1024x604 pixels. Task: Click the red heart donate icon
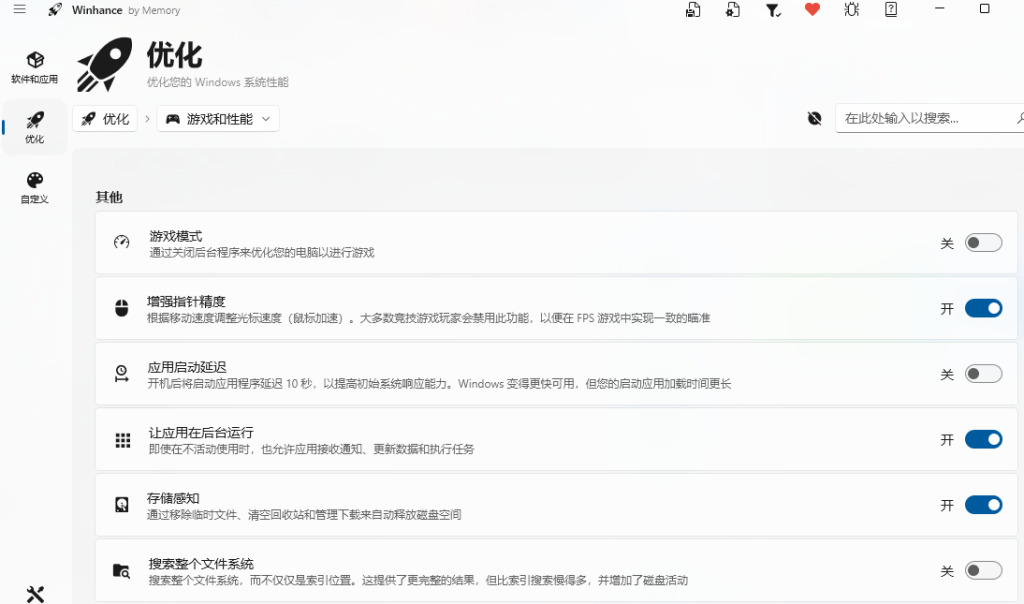pos(812,9)
